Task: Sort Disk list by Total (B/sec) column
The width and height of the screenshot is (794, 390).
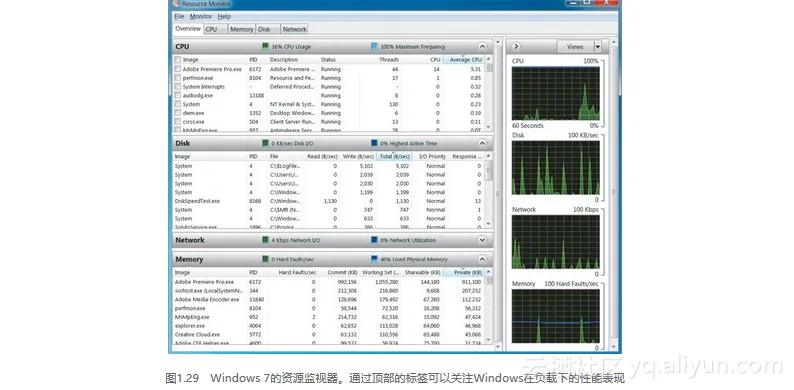Action: (394, 157)
